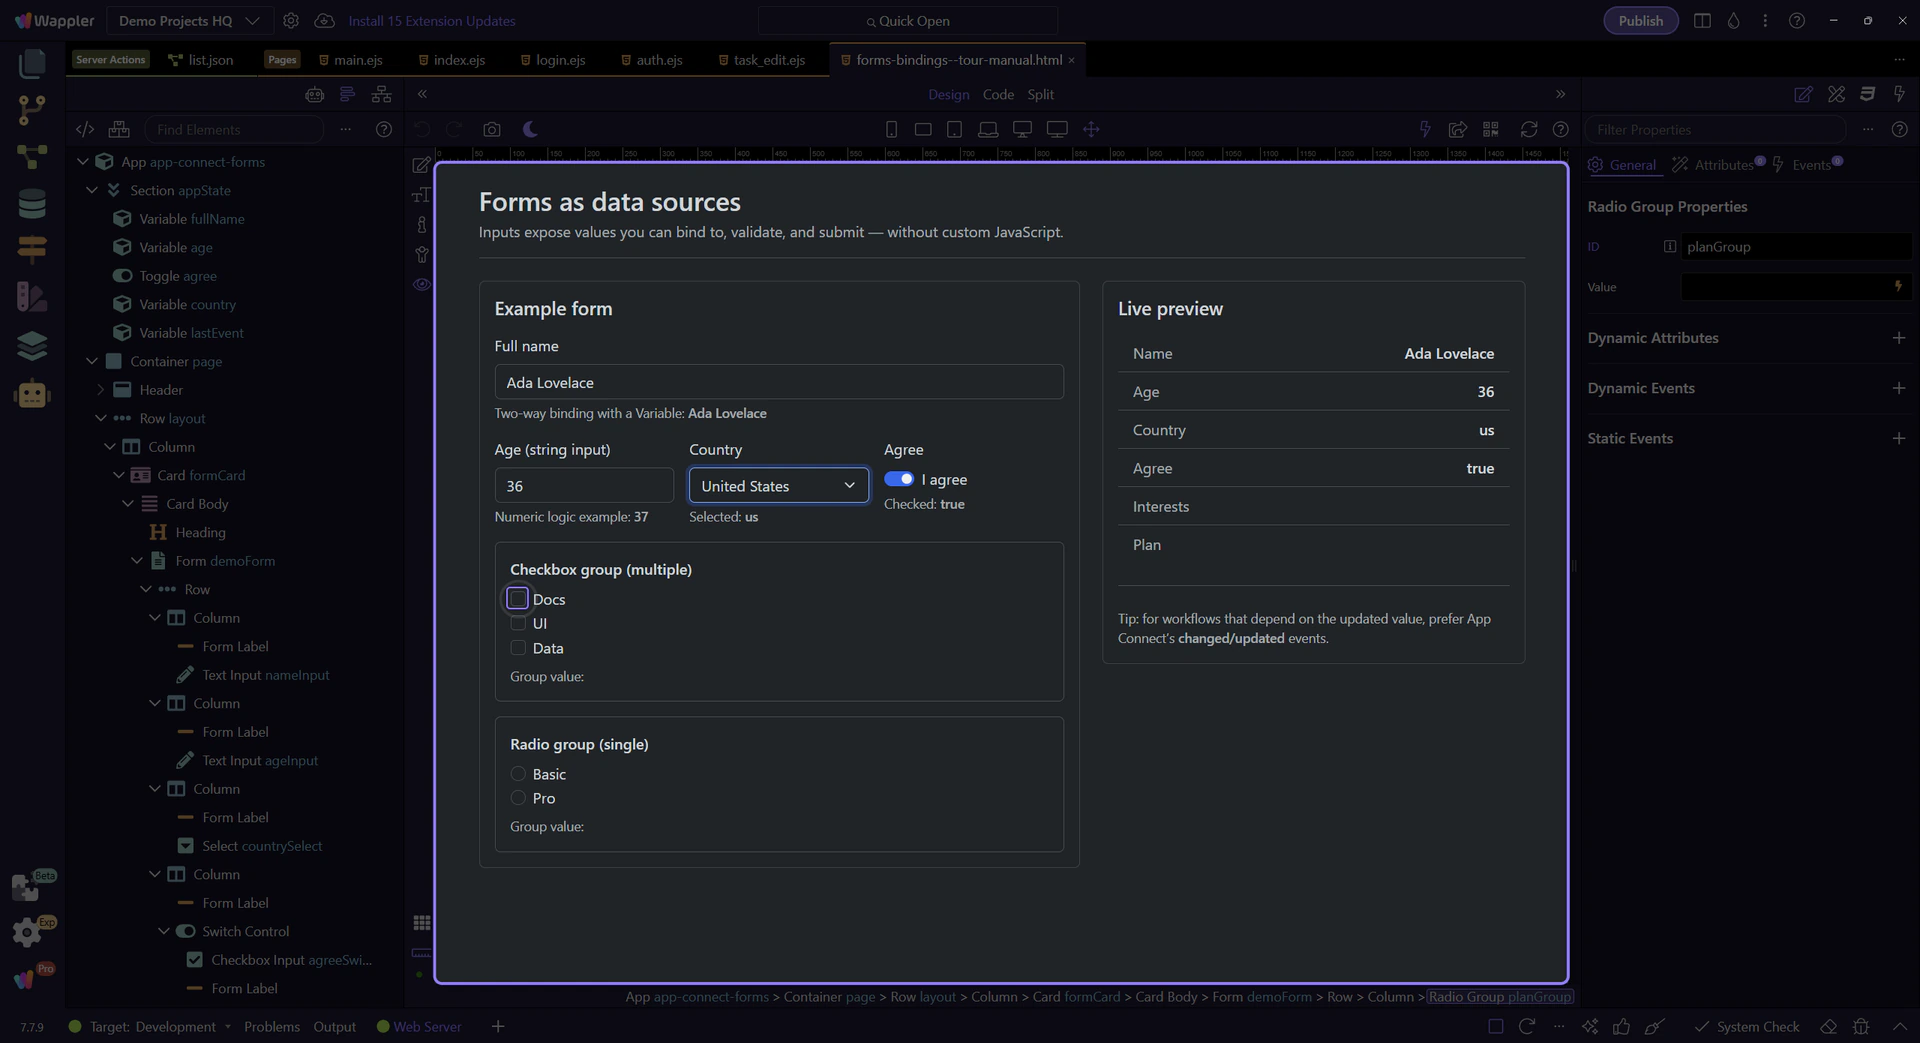1920x1043 pixels.
Task: Select the mobile phone viewport icon
Action: pyautogui.click(x=891, y=129)
